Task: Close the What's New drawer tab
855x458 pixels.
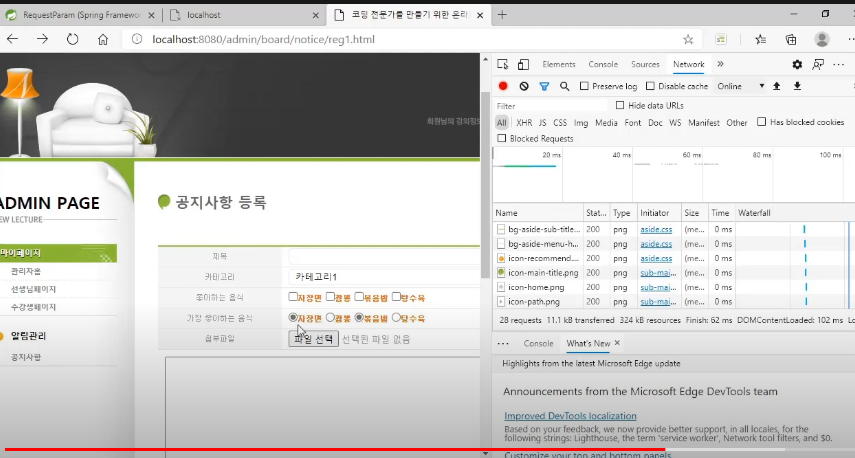Action: (617, 343)
